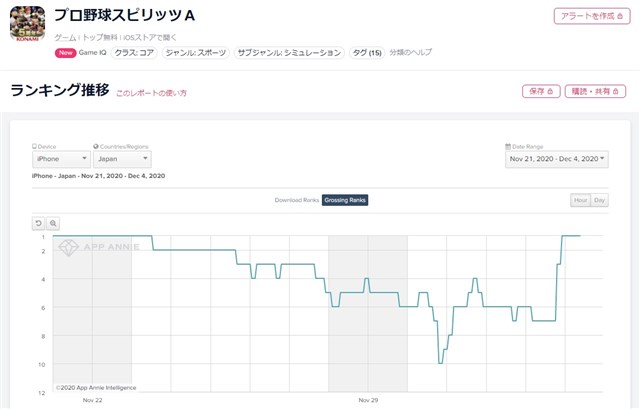Image resolution: width=640 pixels, height=409 pixels.
Task: Open the Japan country dropdown
Action: pyautogui.click(x=122, y=159)
